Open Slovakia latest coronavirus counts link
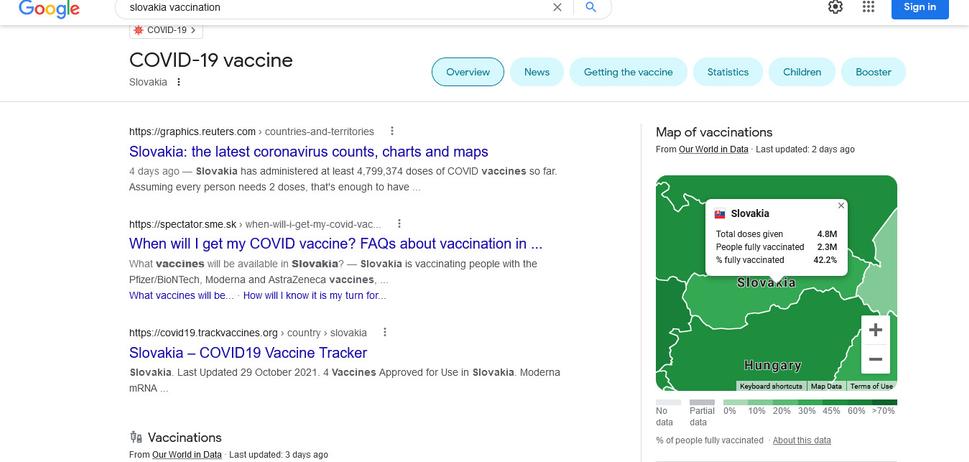The height and width of the screenshot is (462, 969). pyautogui.click(x=308, y=151)
